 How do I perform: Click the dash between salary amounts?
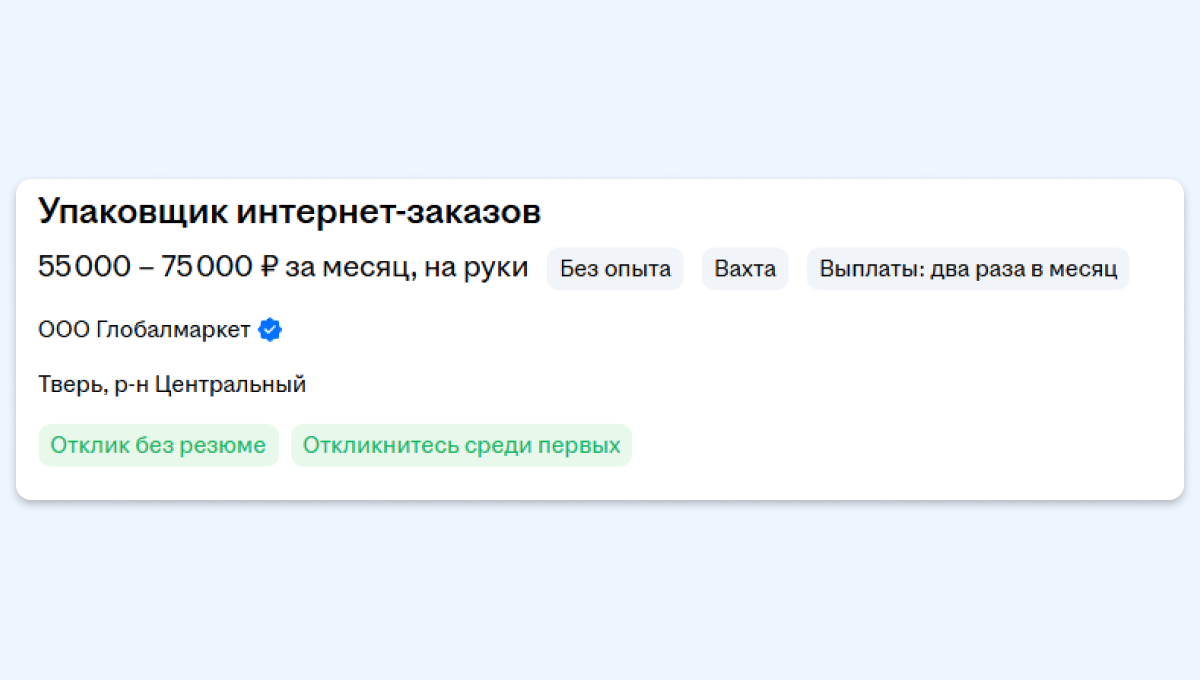pyautogui.click(x=146, y=268)
